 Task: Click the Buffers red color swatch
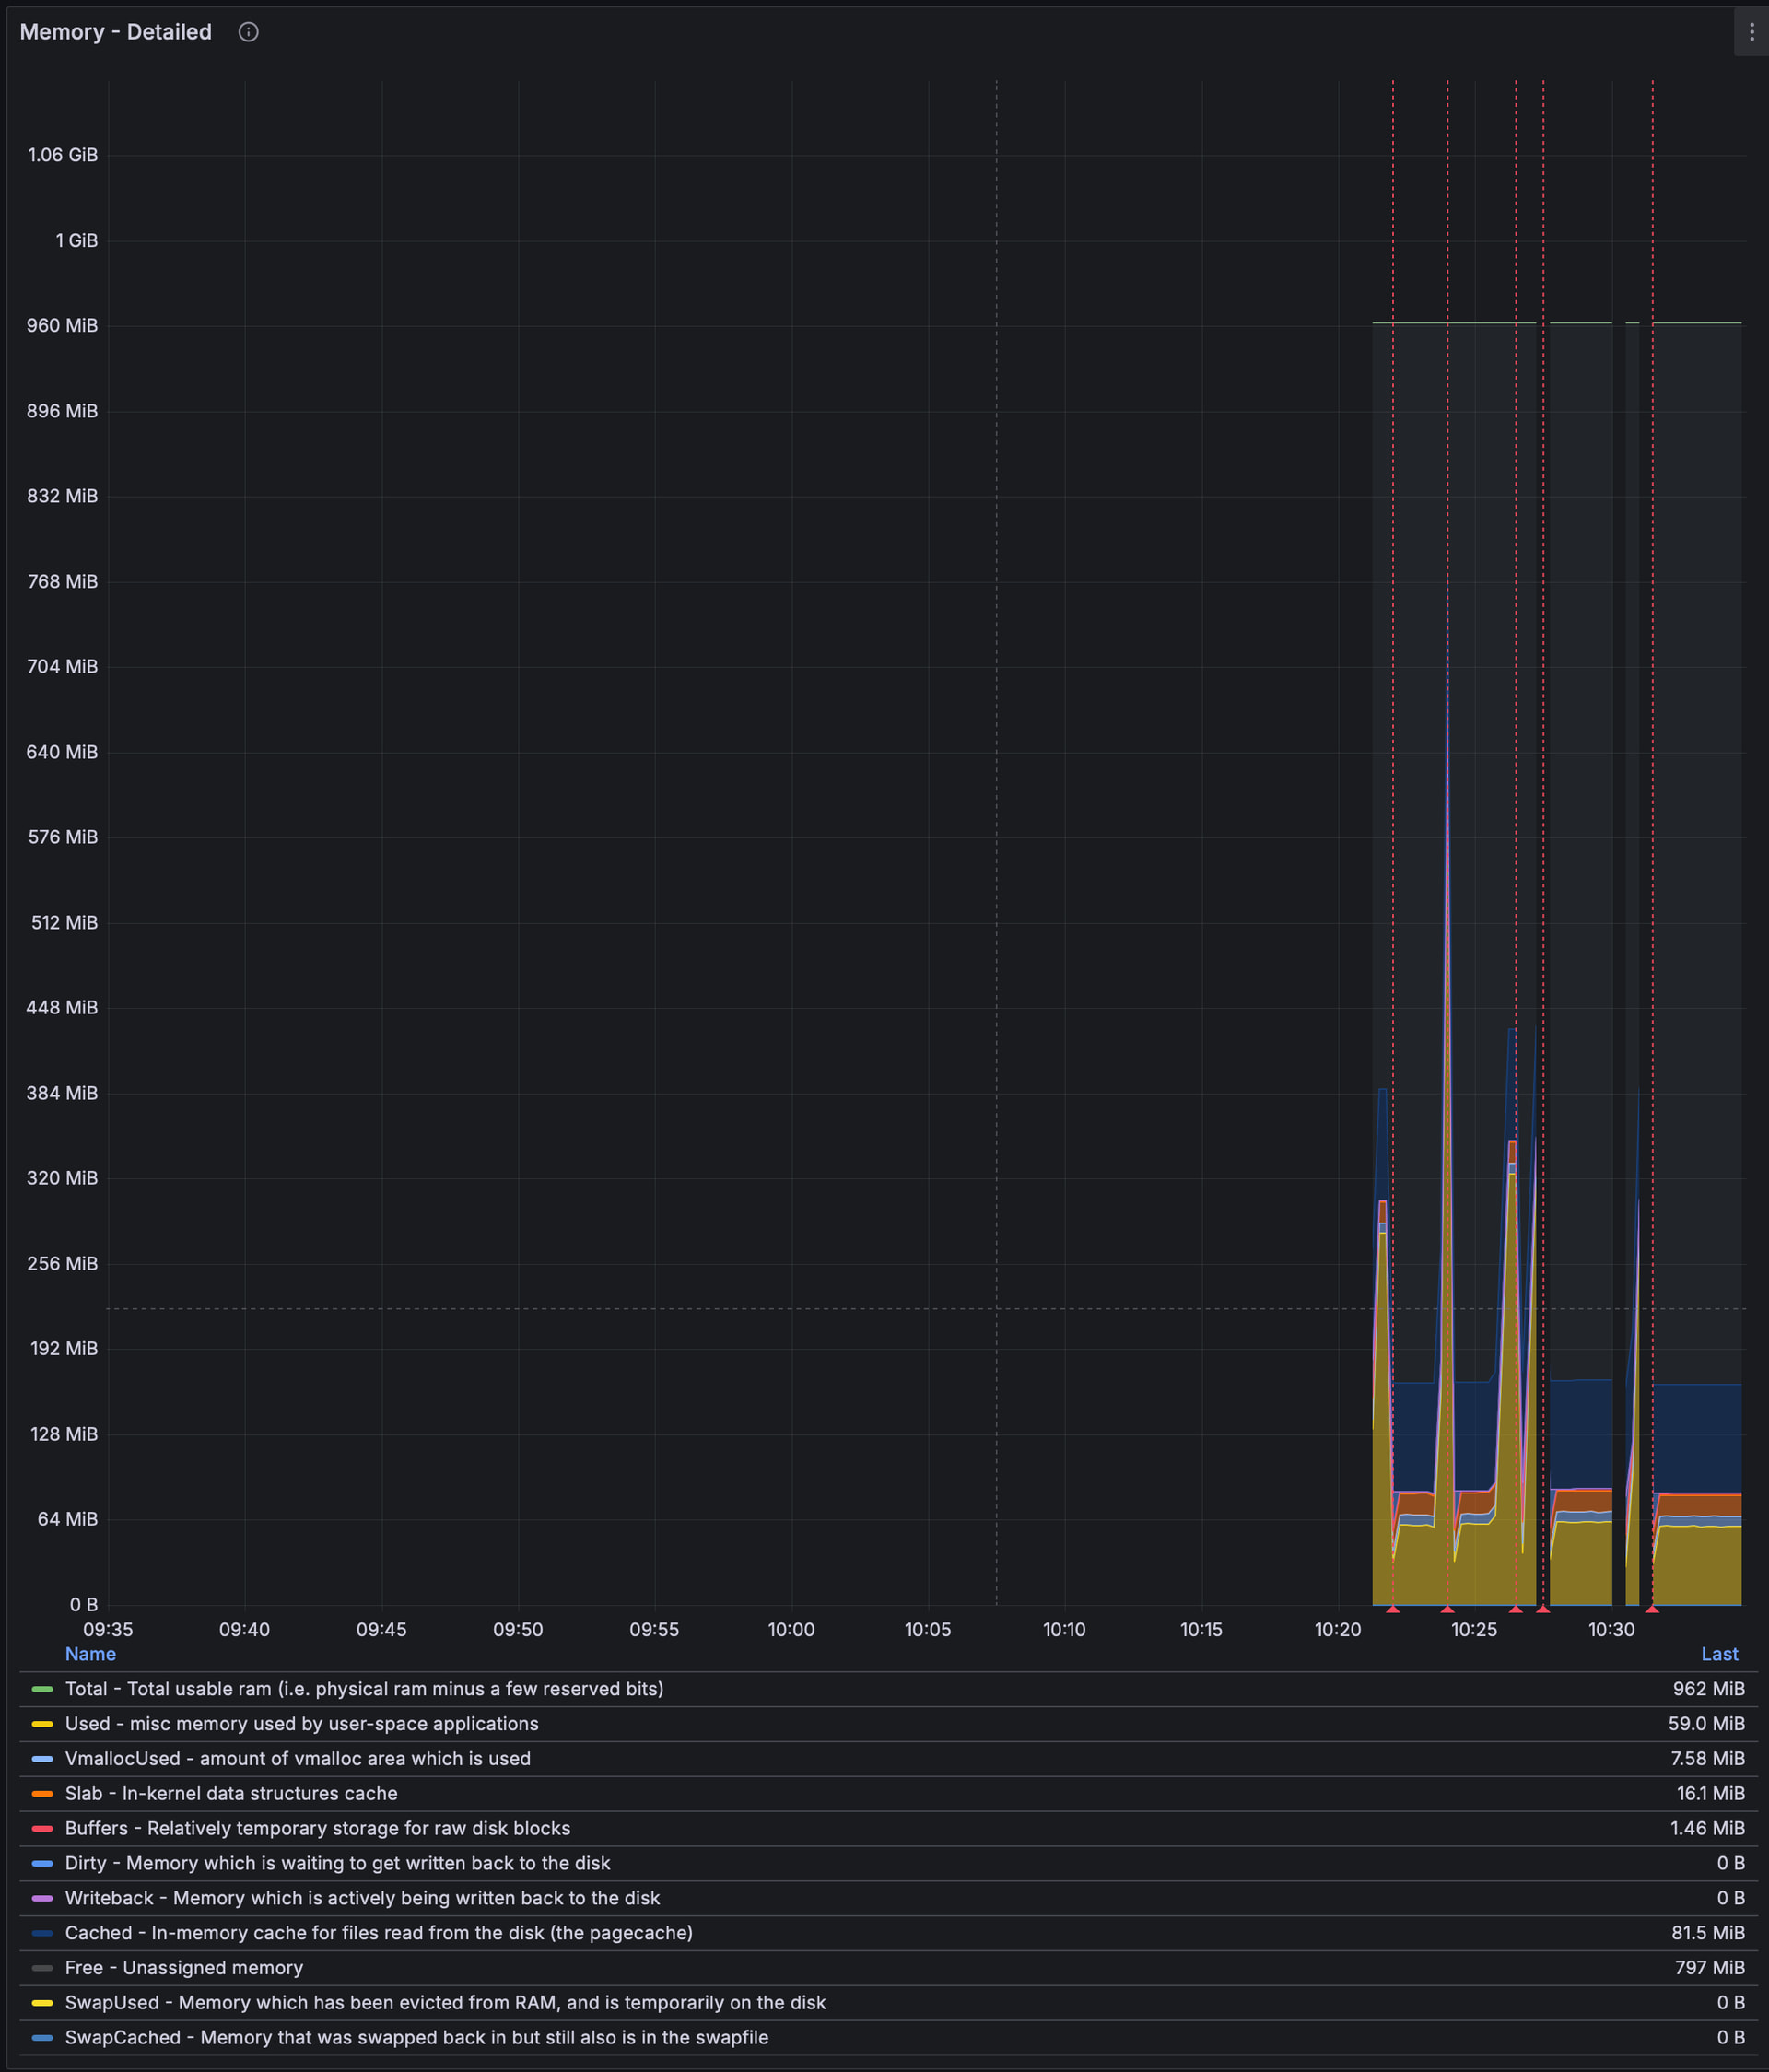[x=42, y=1829]
